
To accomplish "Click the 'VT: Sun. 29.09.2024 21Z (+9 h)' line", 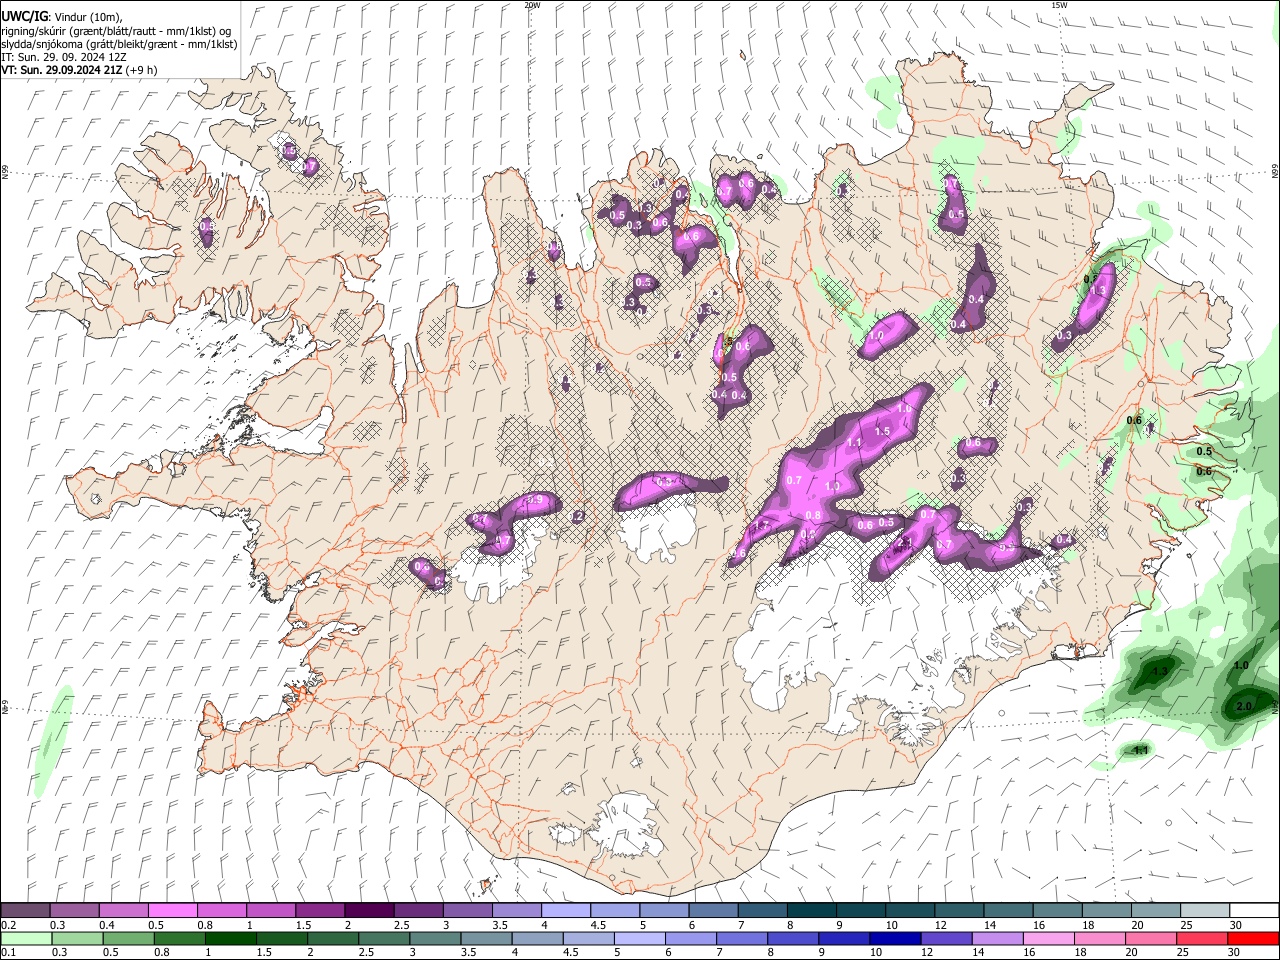I will coord(78,72).
